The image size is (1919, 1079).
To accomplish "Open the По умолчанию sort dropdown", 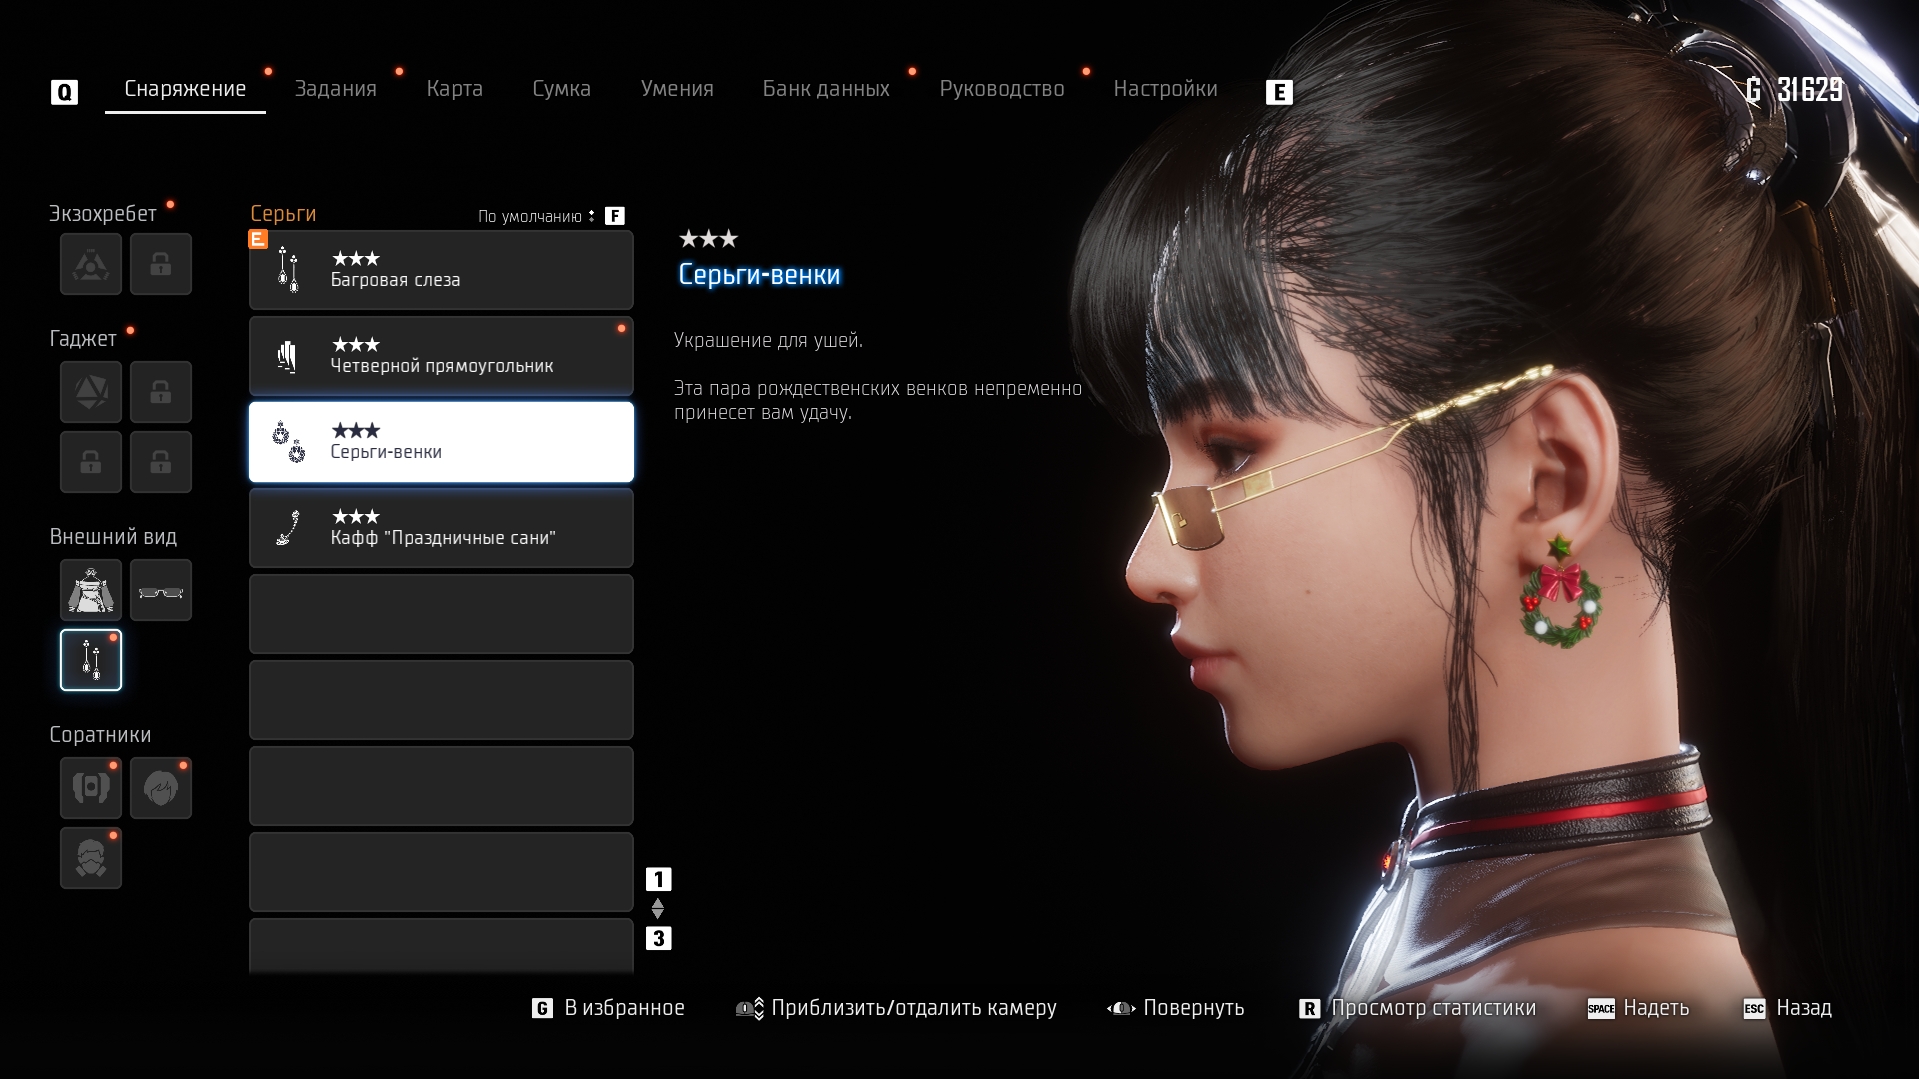I will pyautogui.click(x=536, y=216).
